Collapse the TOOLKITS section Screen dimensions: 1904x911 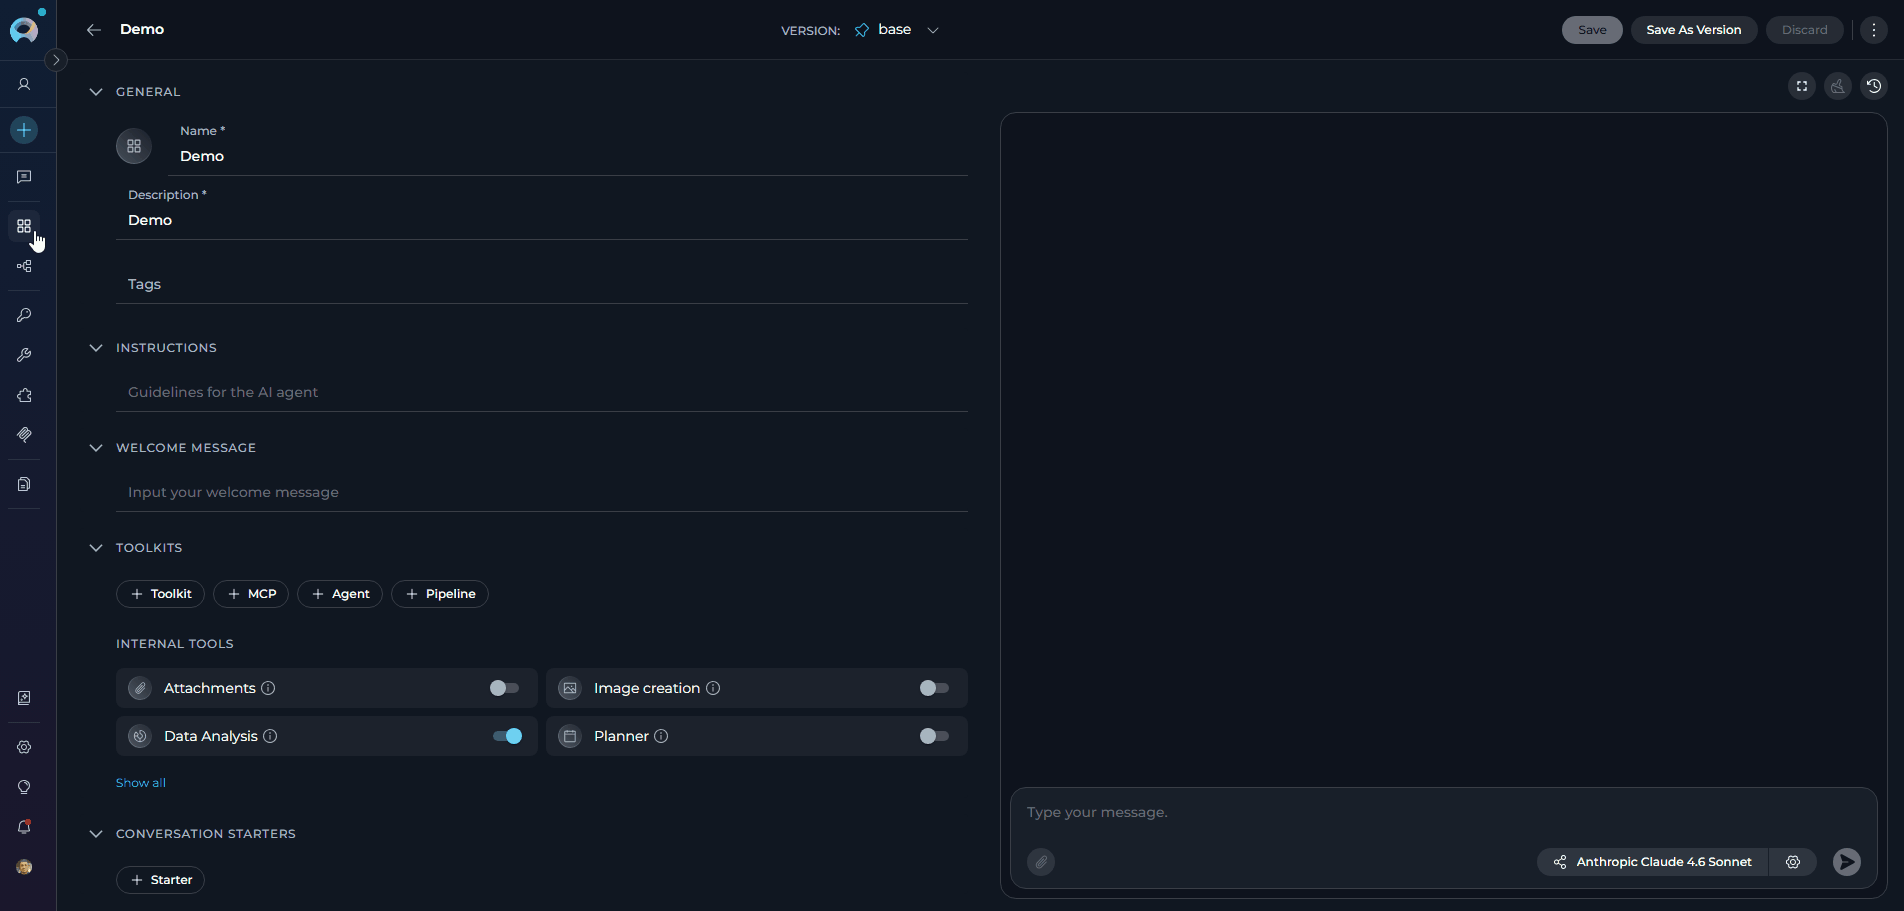coord(96,548)
